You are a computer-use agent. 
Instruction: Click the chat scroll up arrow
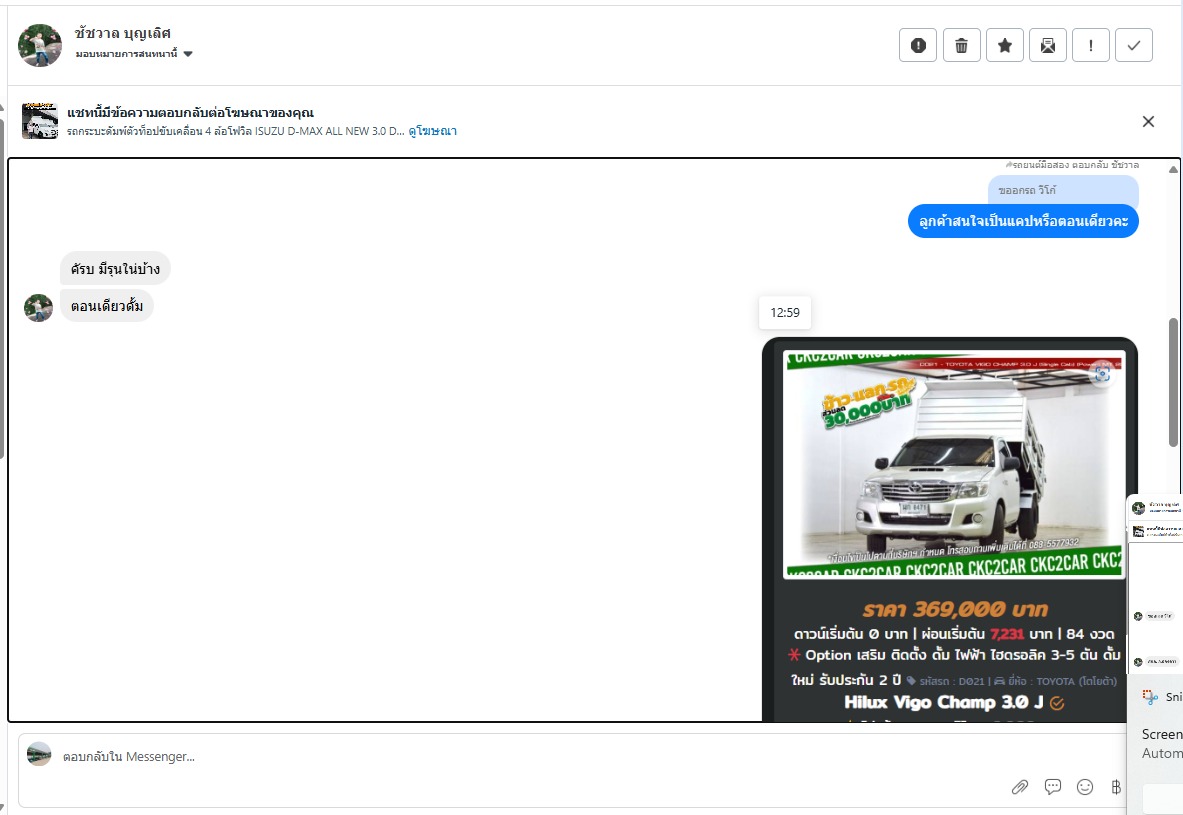pyautogui.click(x=1173, y=169)
